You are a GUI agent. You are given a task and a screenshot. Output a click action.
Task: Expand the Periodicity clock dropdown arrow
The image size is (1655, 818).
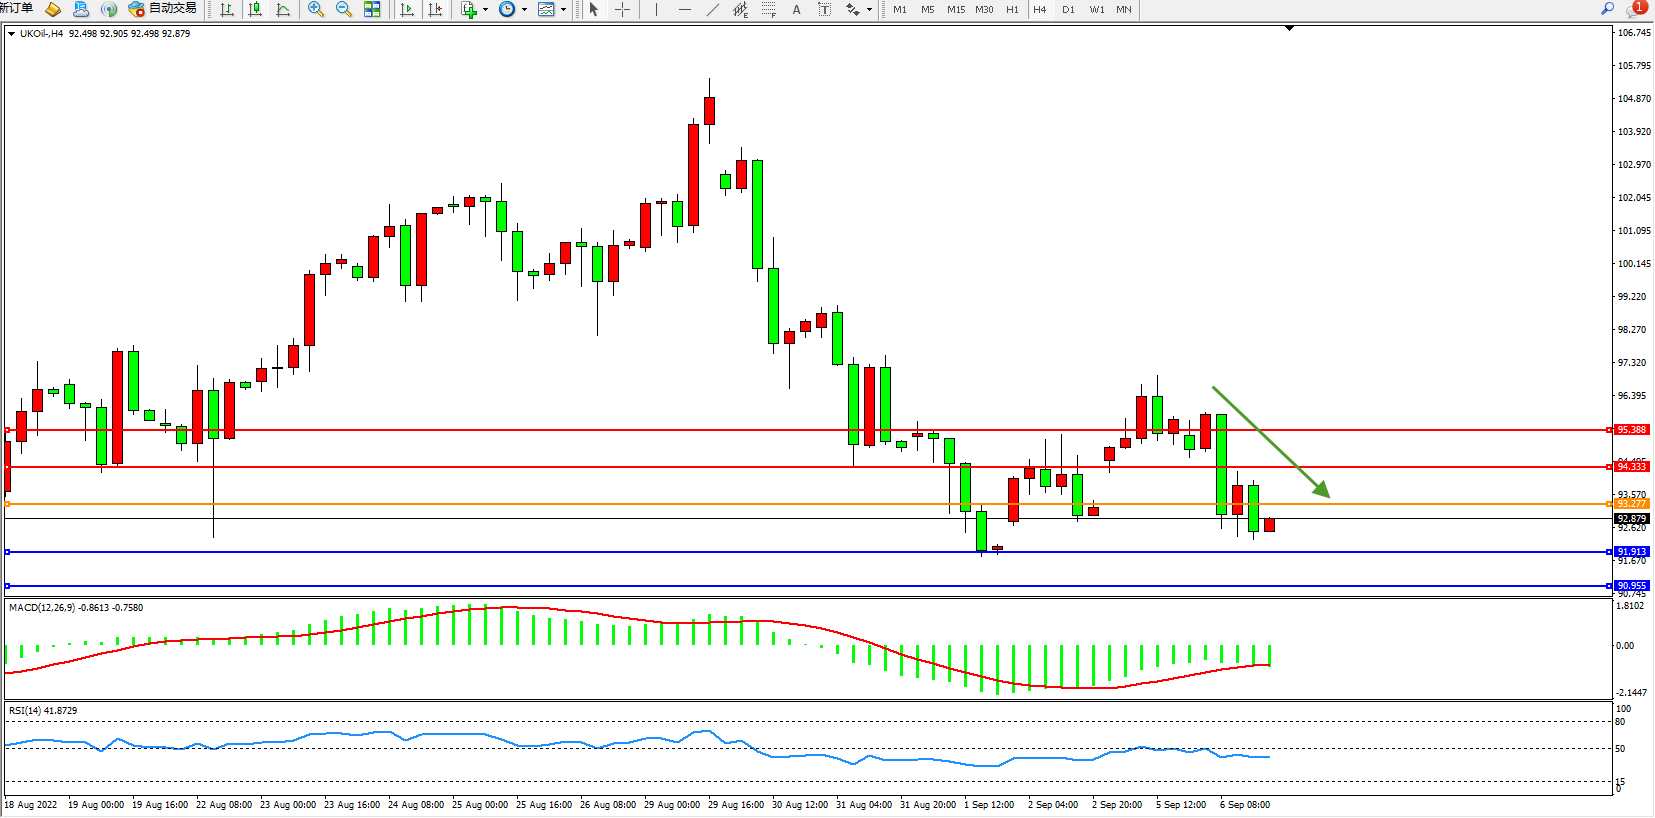(525, 9)
